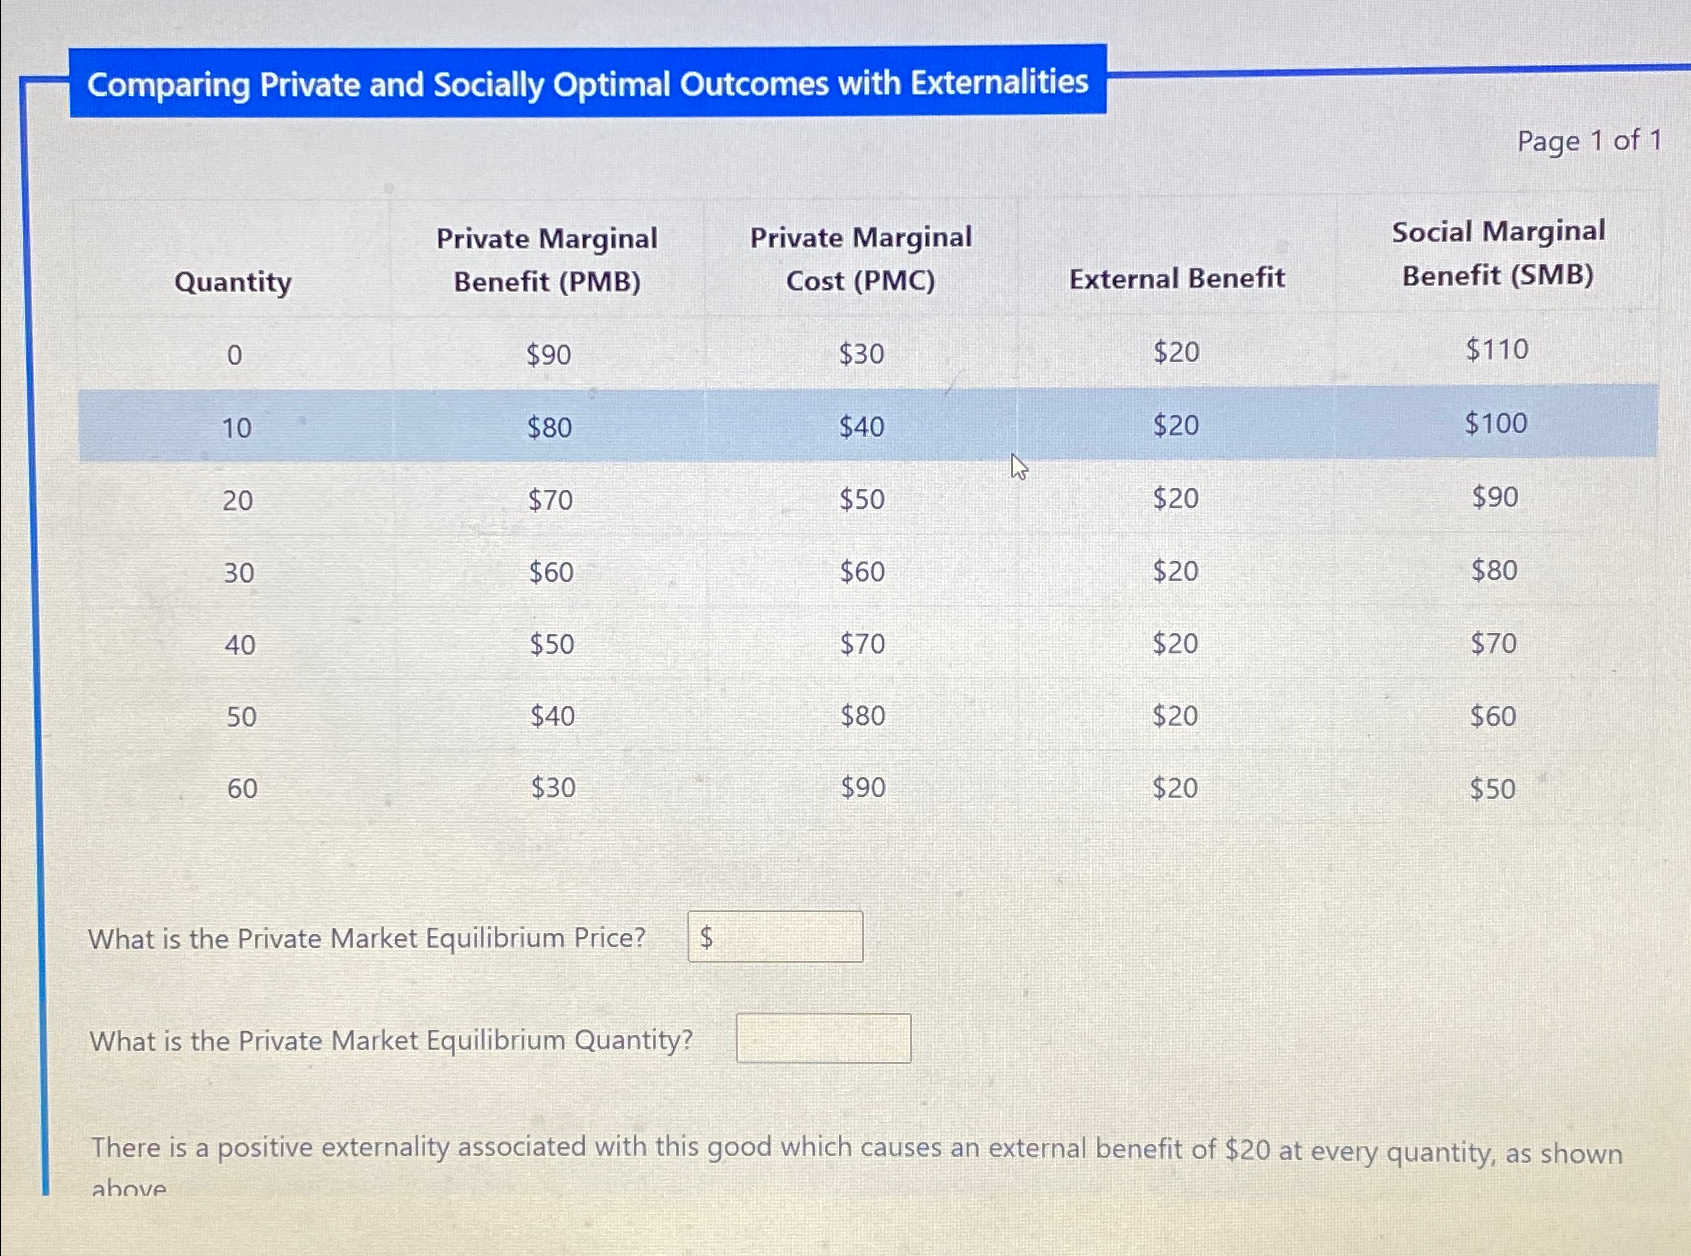Click the Page 1 of 1 label
Viewport: 1691px width, 1256px height.
click(1590, 142)
